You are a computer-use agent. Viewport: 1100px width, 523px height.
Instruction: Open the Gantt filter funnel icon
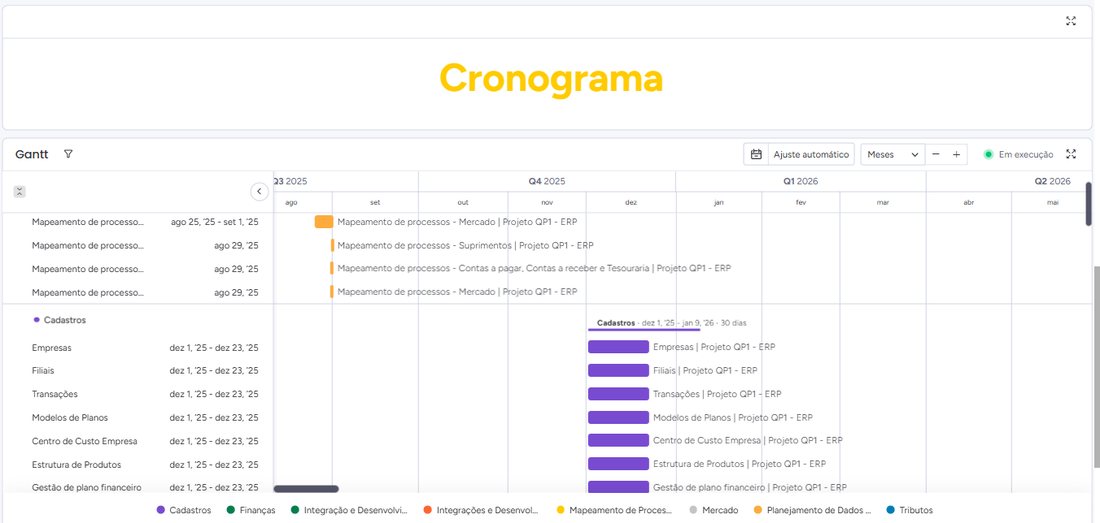click(x=68, y=154)
